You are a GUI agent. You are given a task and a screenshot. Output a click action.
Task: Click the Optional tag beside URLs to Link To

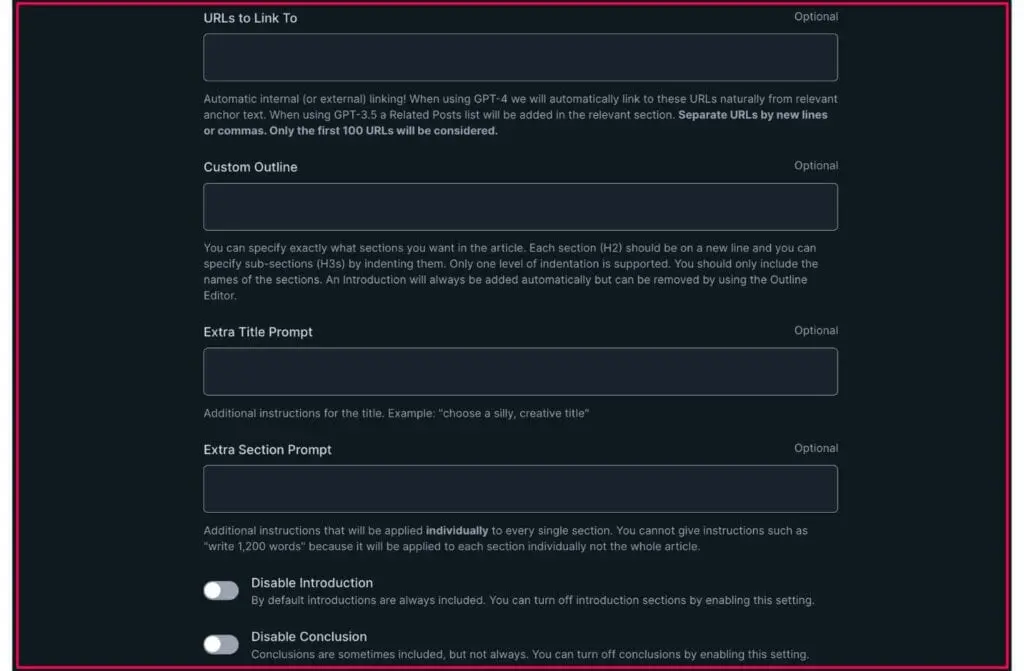(x=816, y=17)
